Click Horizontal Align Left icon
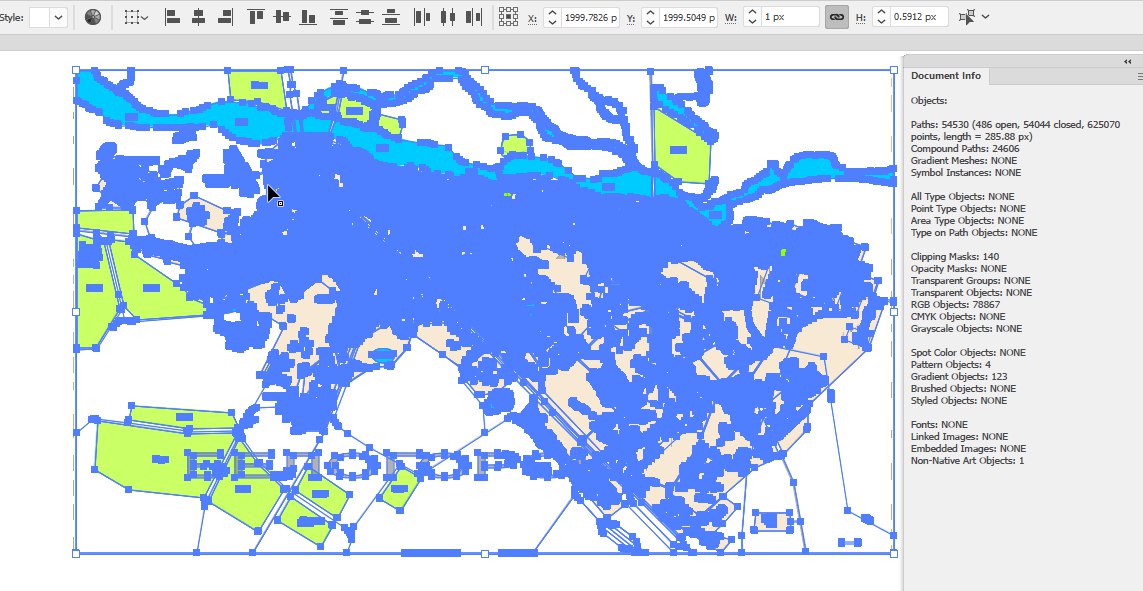The image size is (1143, 591). click(172, 17)
